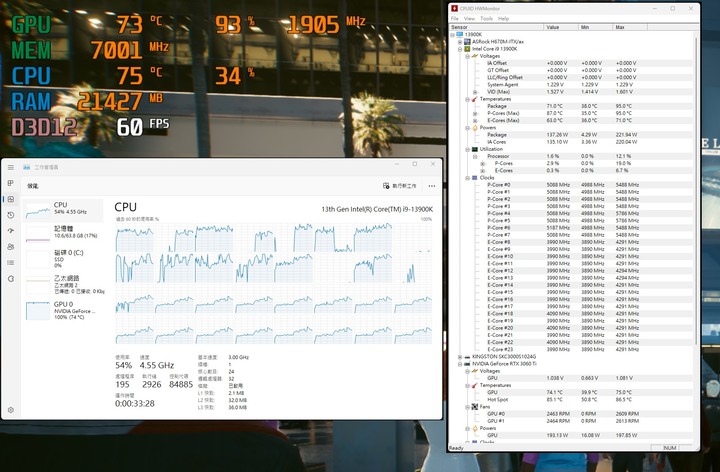Viewport: 720px width, 472px height.
Task: Collapse the 13900K root node in HWMonitor
Action: 452,34
